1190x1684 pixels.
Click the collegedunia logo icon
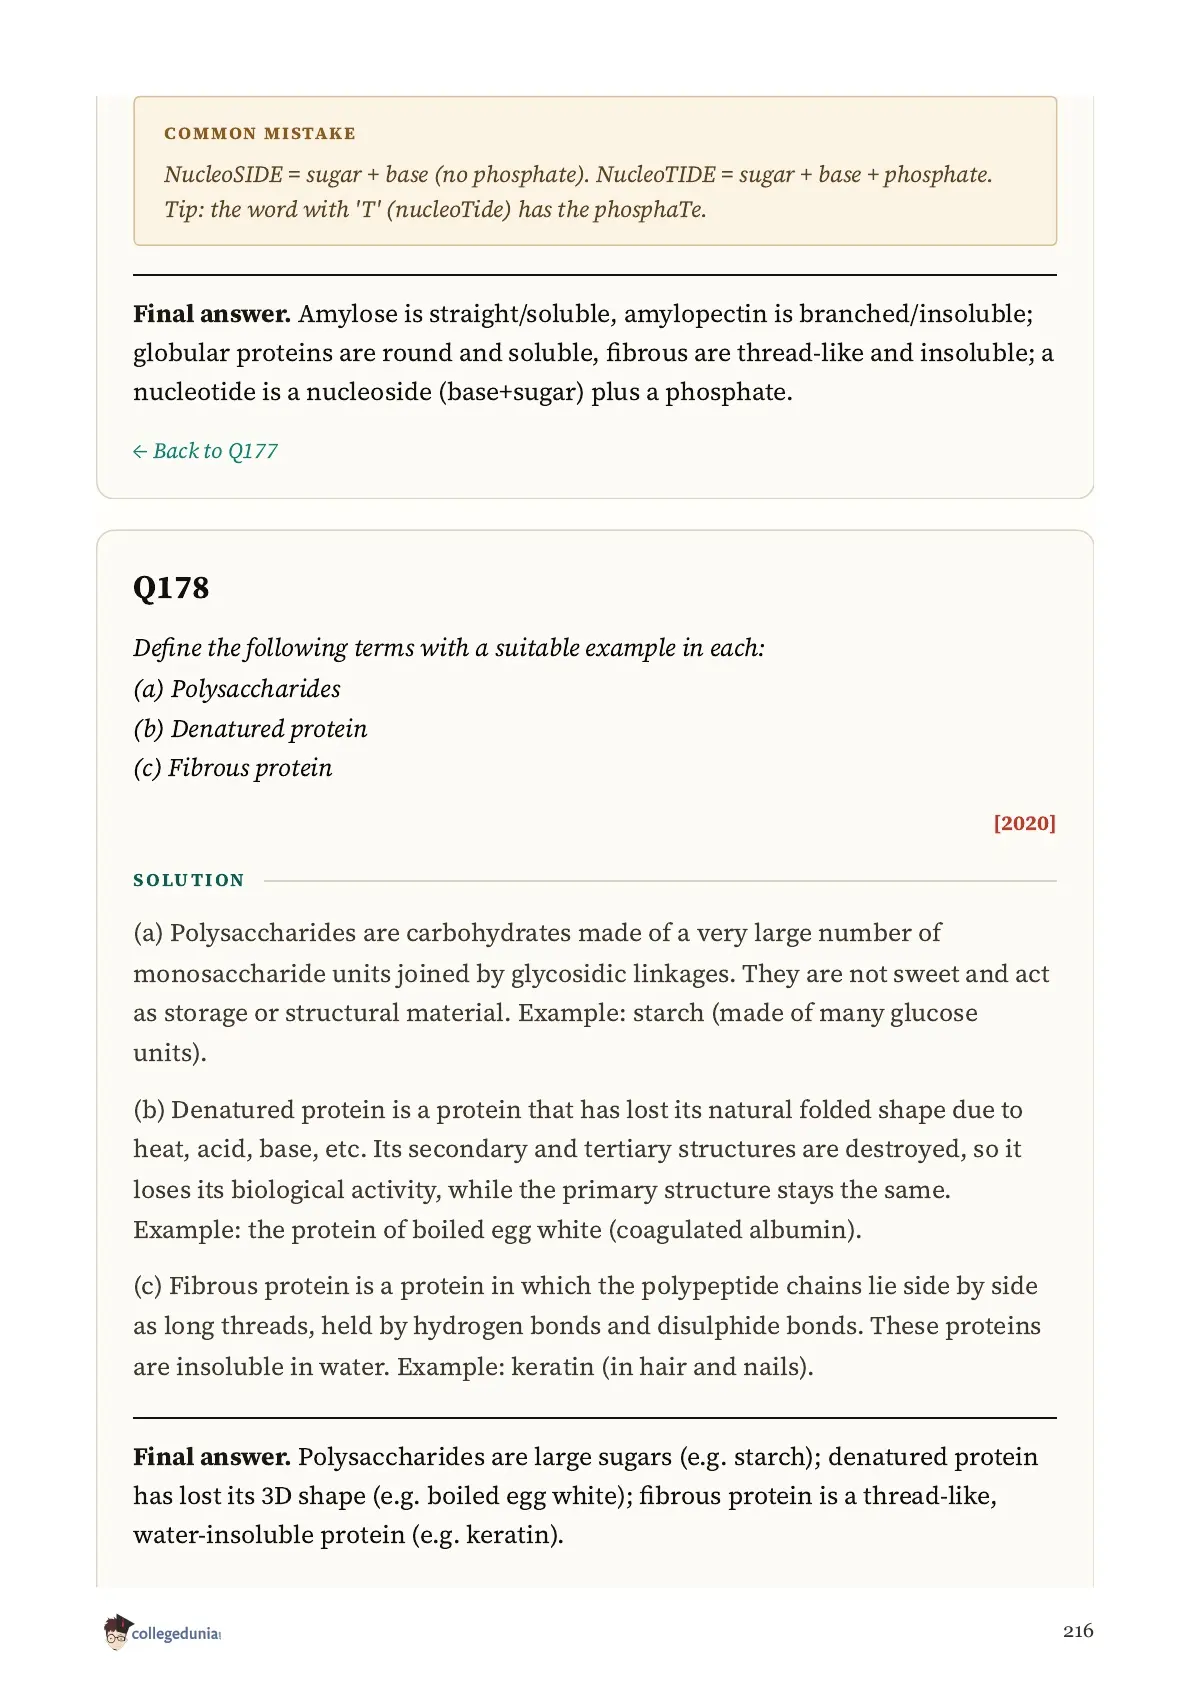coord(117,1632)
